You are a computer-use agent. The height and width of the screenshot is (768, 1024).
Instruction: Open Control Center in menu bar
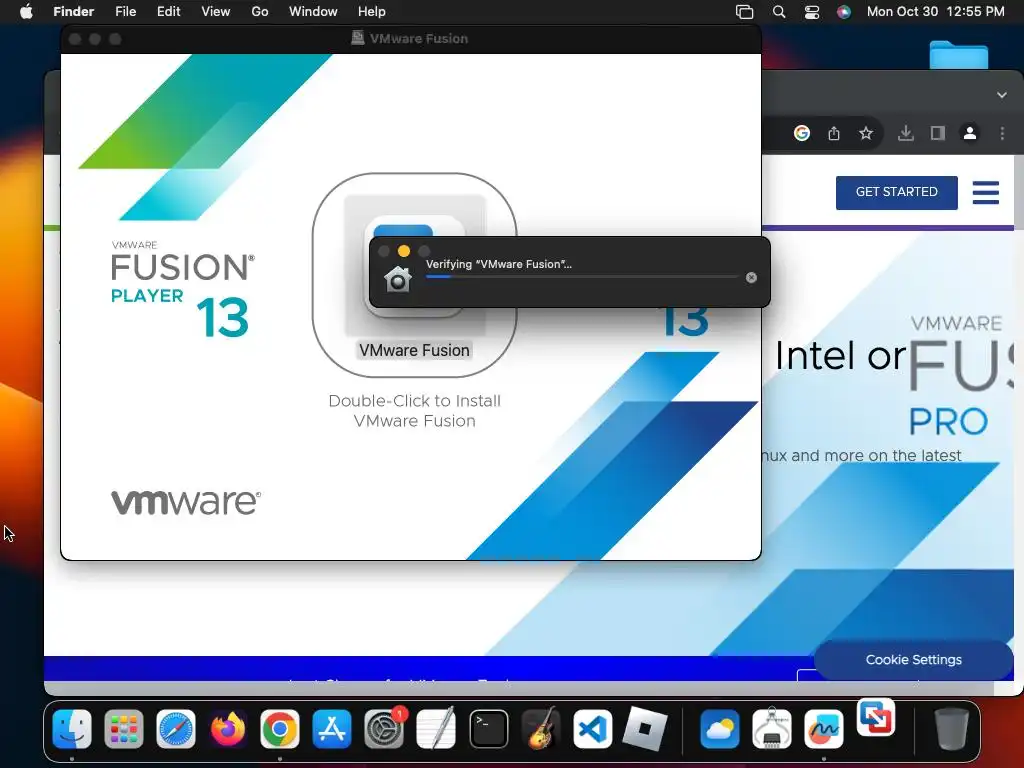click(812, 12)
